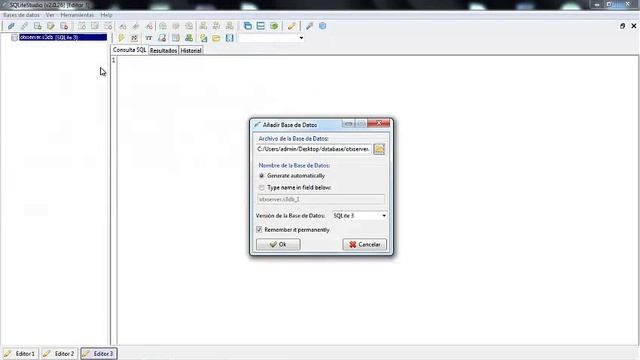
Task: Open the Herramientas menu
Action: click(x=77, y=15)
